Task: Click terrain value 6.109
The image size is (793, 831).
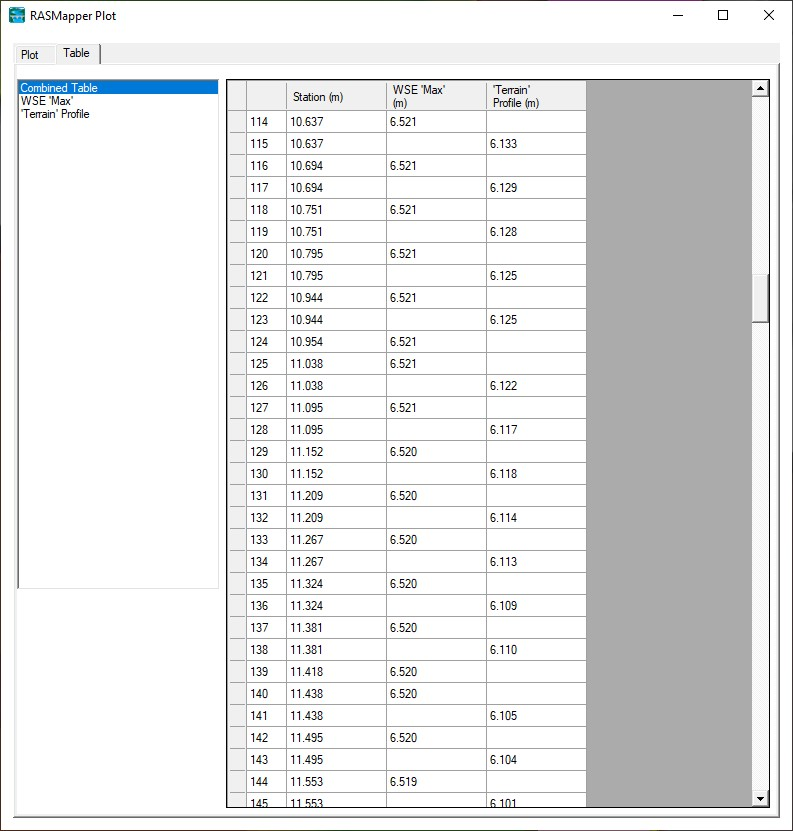Action: [x=536, y=606]
